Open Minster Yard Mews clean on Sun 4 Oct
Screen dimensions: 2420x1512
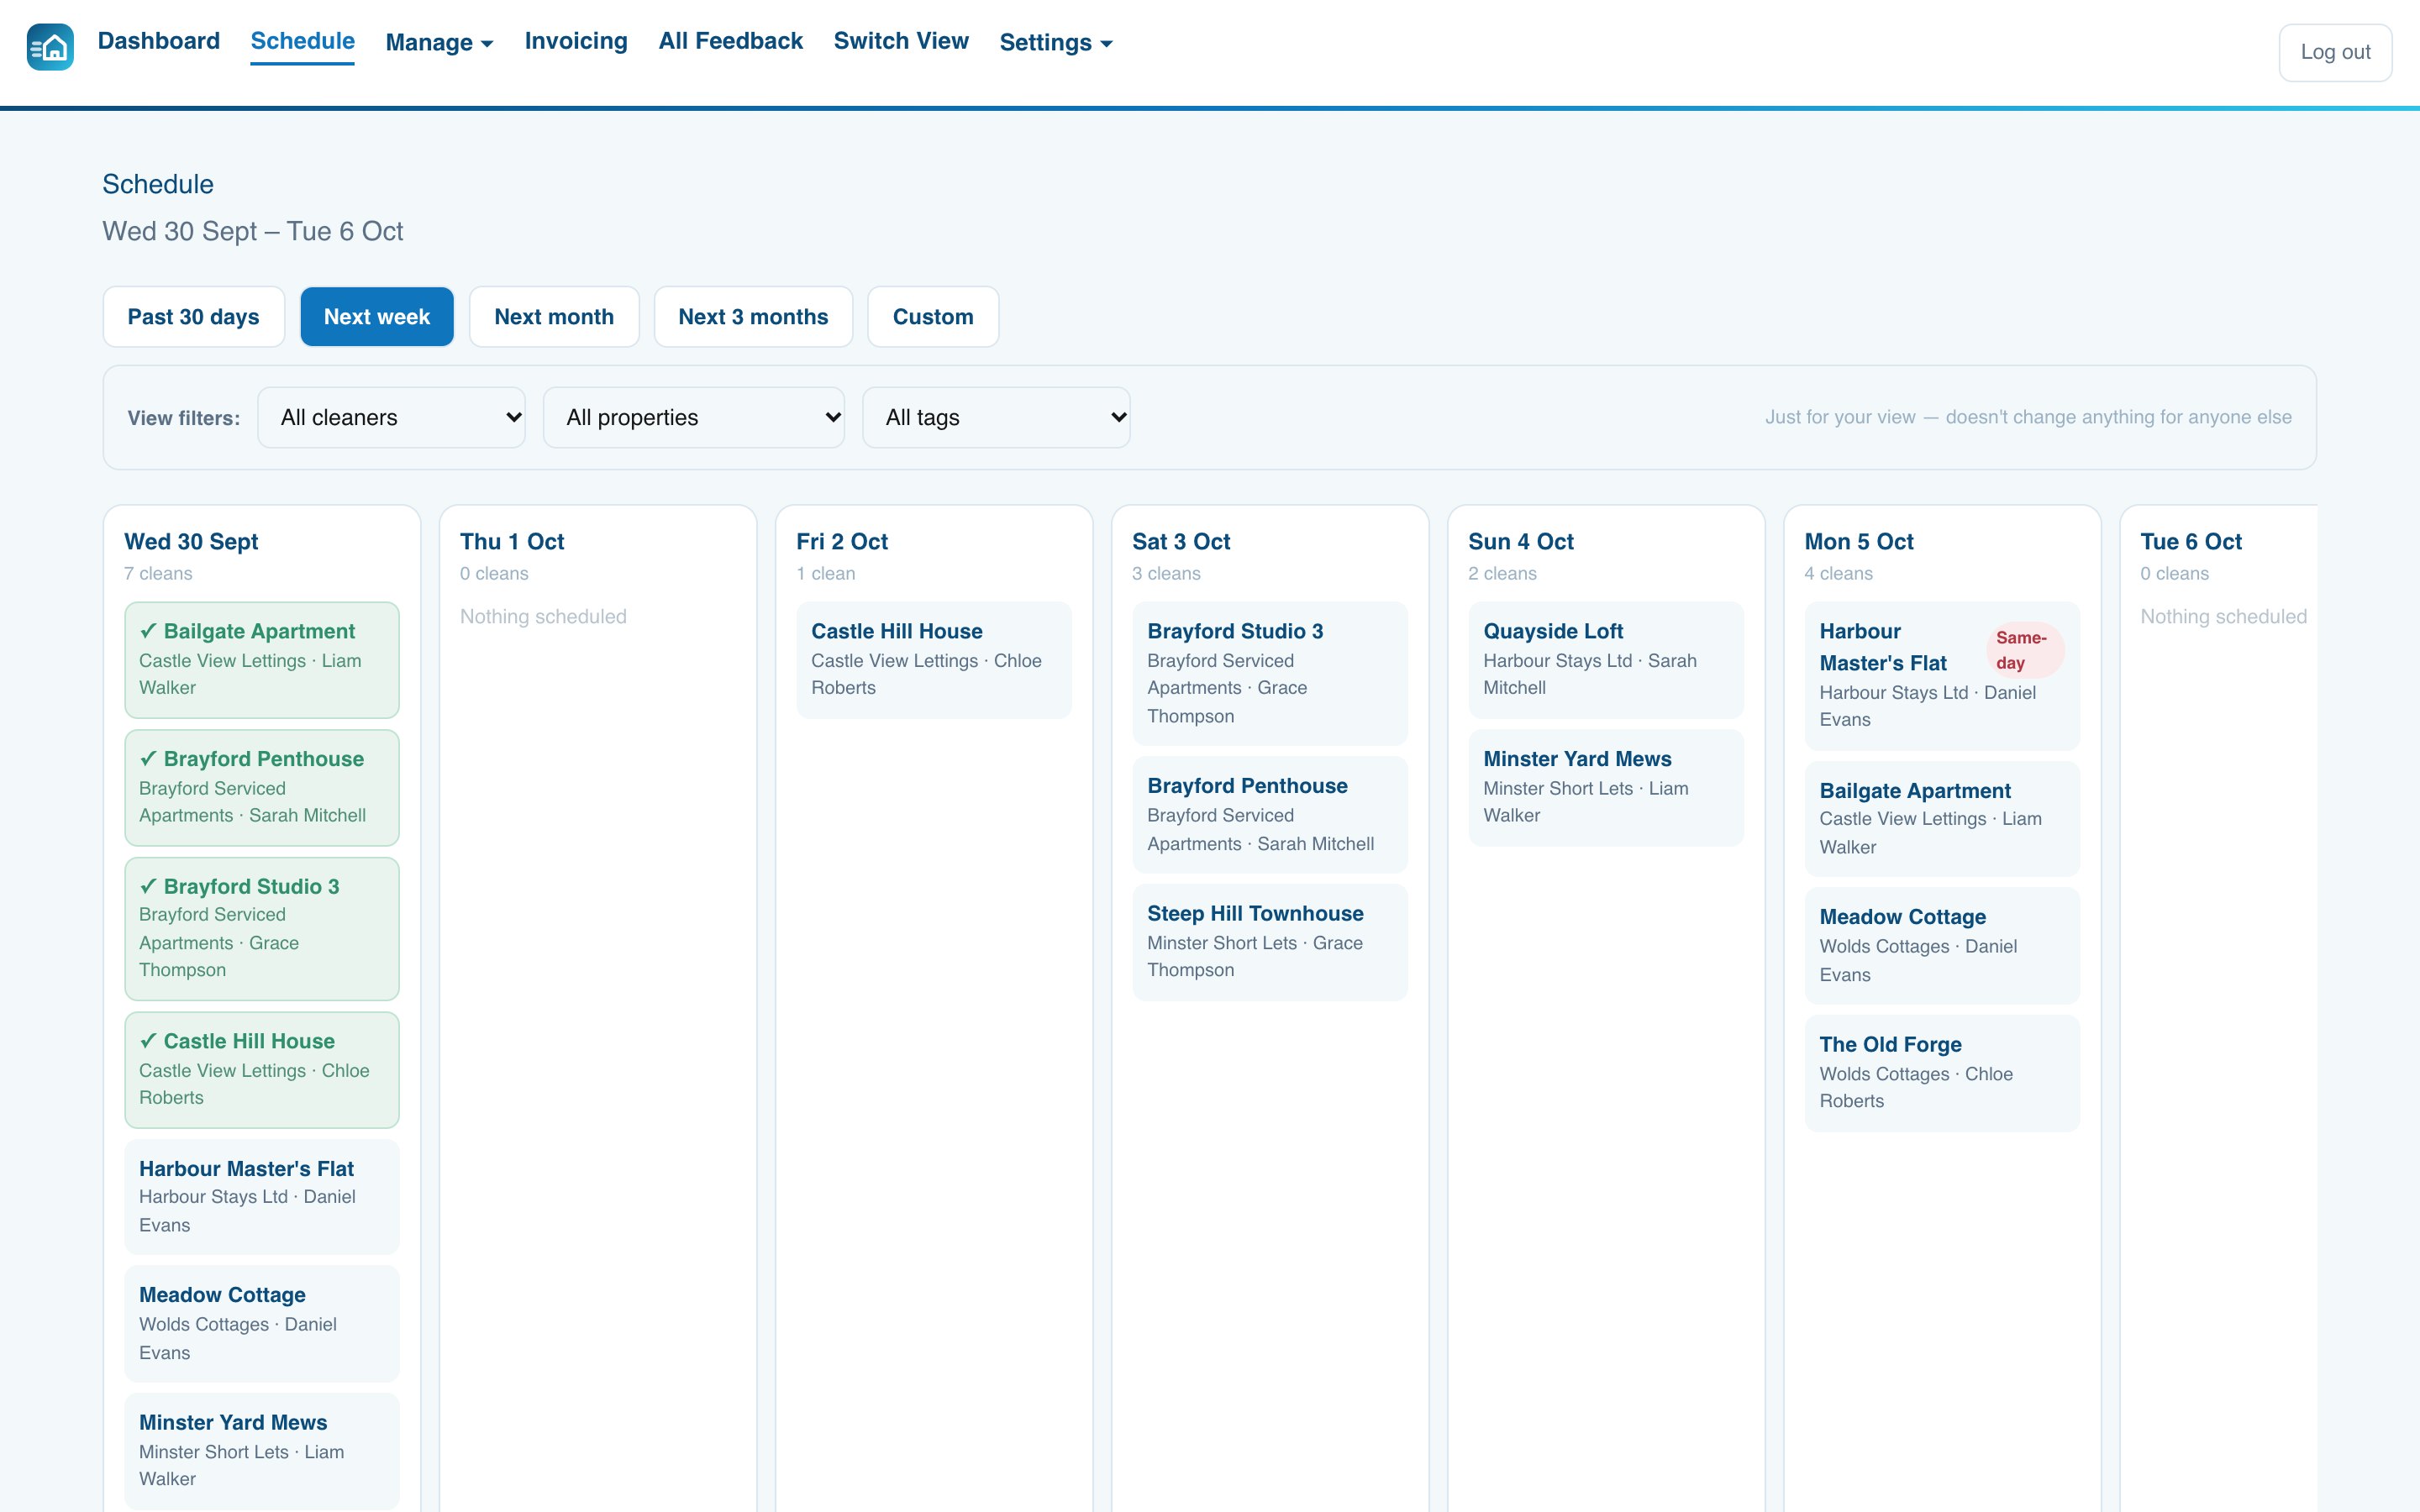pos(1606,788)
